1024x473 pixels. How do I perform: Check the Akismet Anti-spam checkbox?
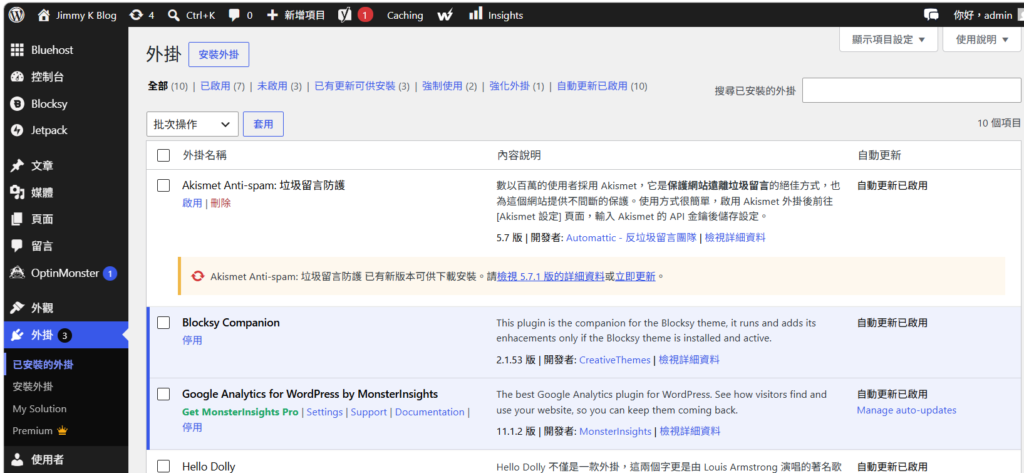tap(163, 186)
